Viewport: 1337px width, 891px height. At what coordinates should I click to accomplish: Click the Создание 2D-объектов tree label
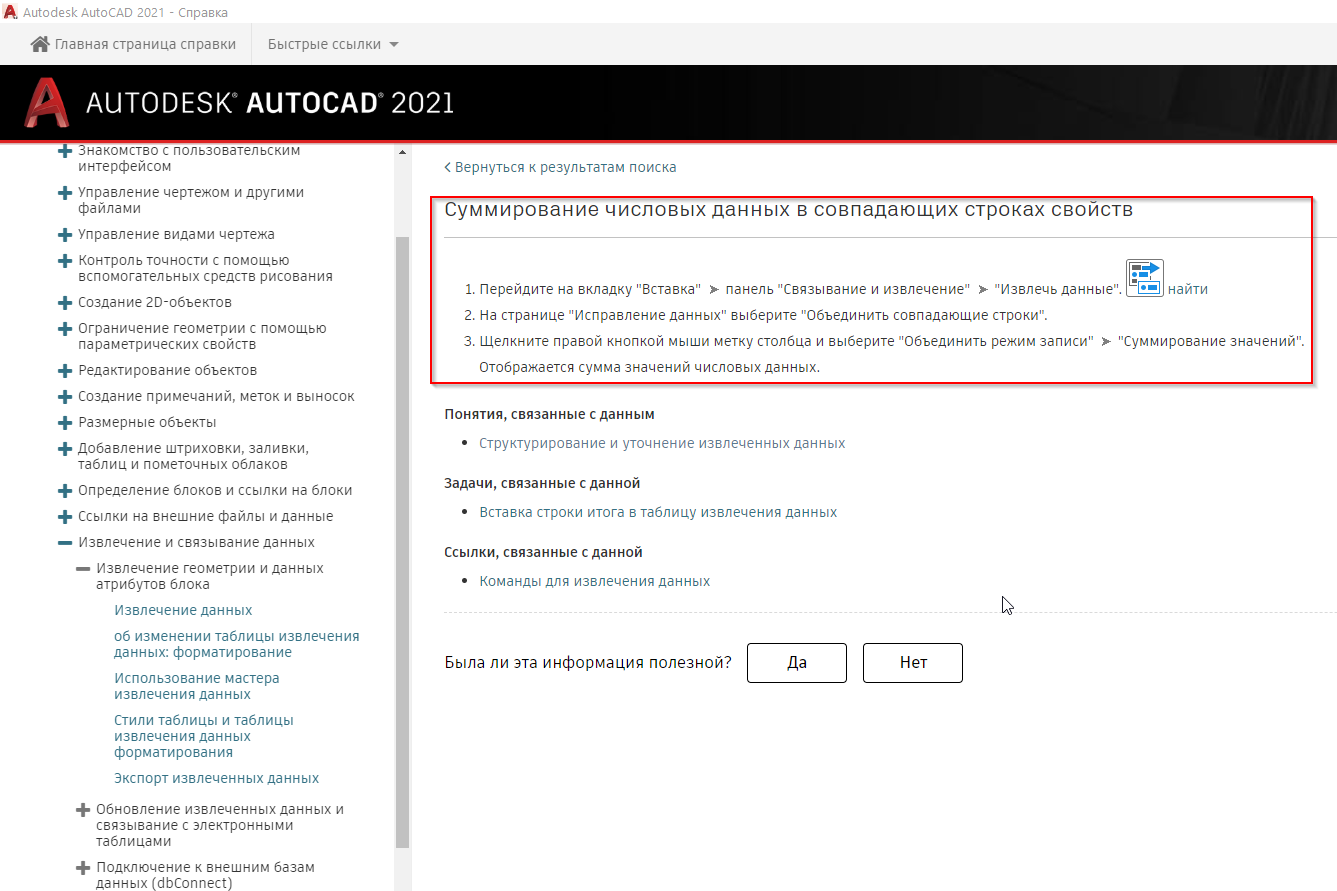coord(155,302)
